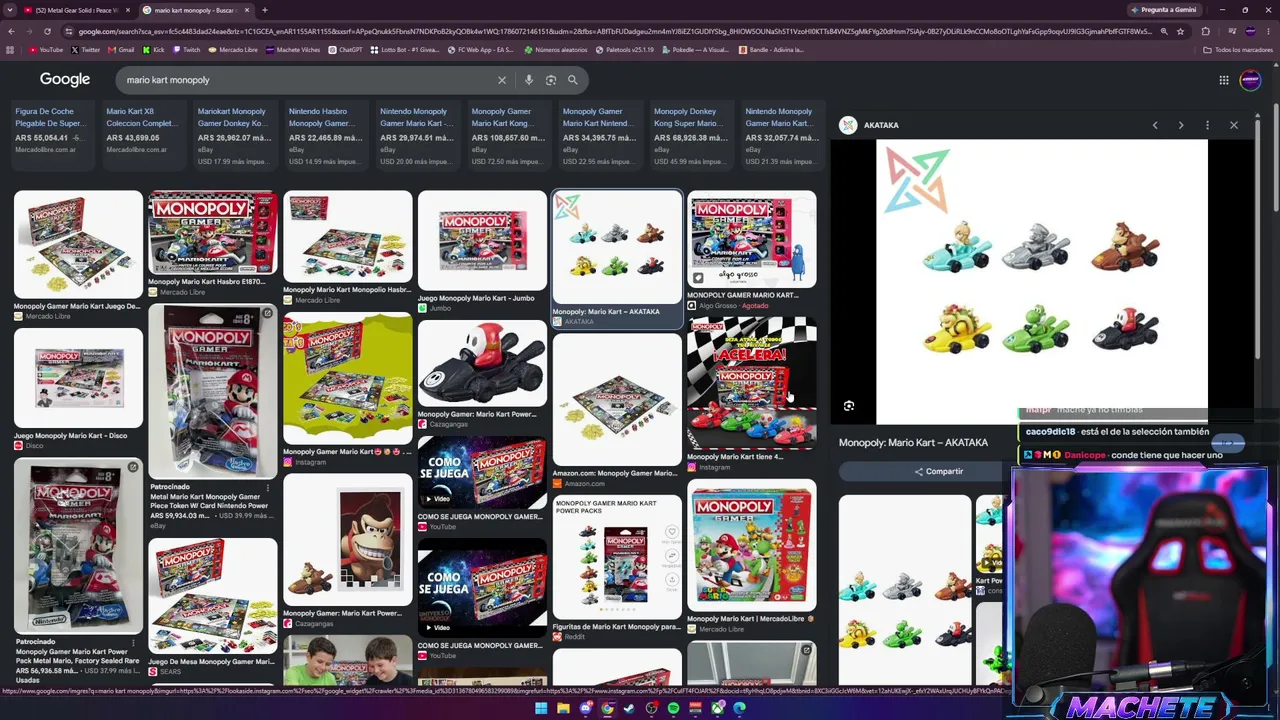Open the YouTube bookmark
Image resolution: width=1280 pixels, height=720 pixels.
tap(46, 49)
